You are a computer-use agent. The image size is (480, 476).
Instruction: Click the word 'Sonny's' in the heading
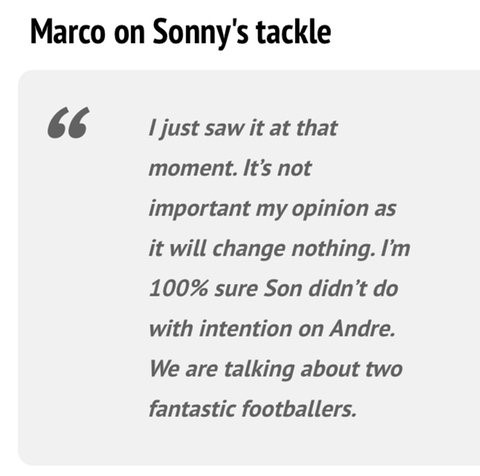[x=200, y=33]
